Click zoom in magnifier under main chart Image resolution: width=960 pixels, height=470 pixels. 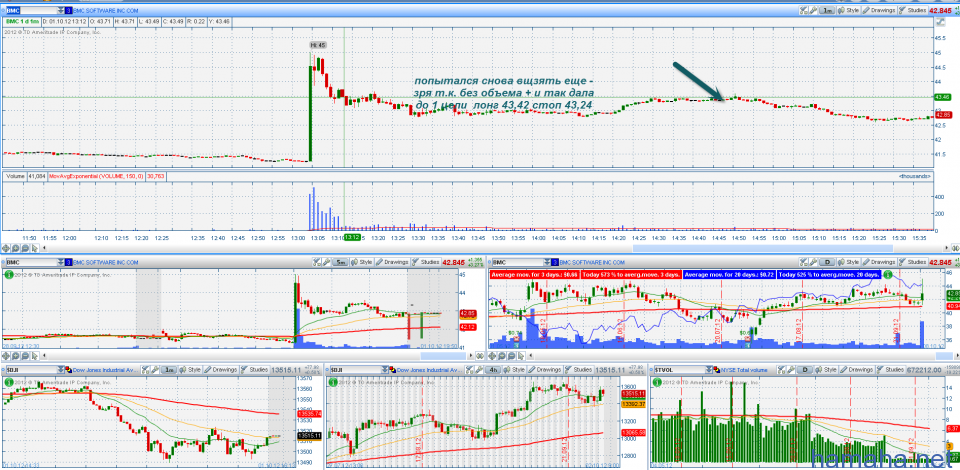pyautogui.click(x=15, y=247)
